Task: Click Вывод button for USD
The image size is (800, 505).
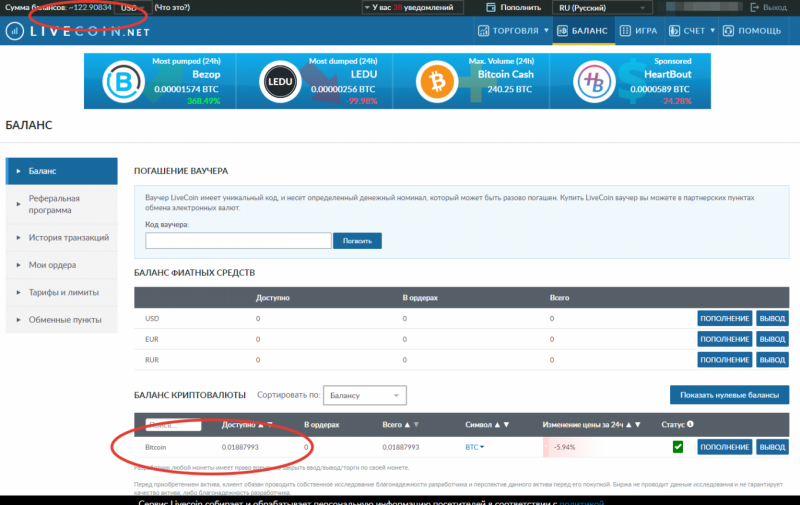Action: [772, 318]
